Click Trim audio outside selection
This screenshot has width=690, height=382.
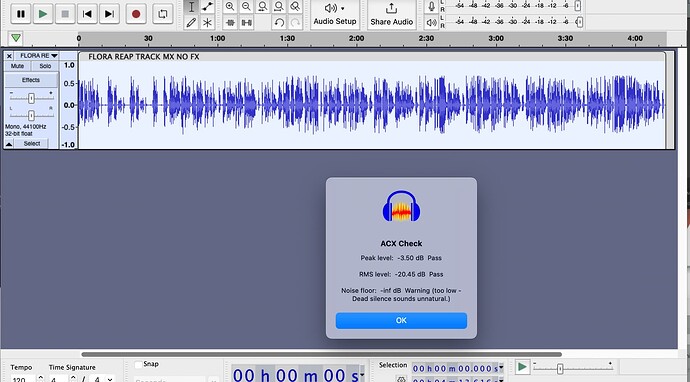(x=230, y=22)
